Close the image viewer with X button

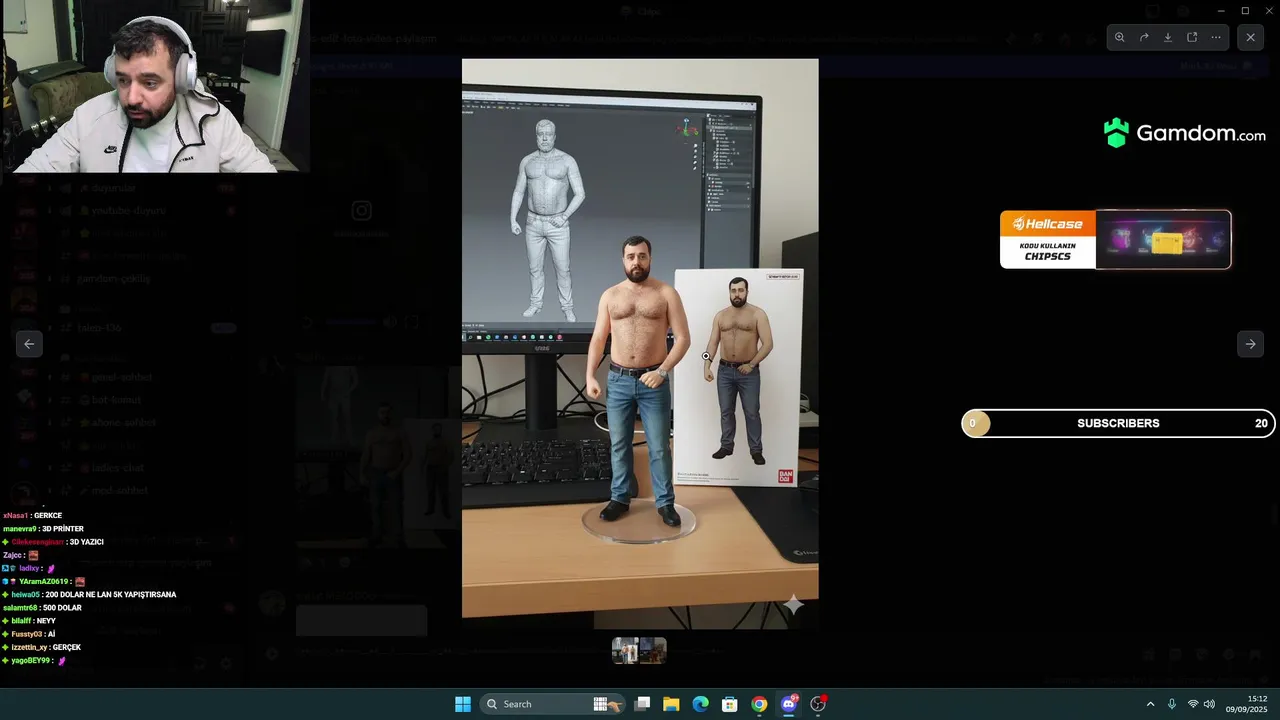[x=1251, y=37]
